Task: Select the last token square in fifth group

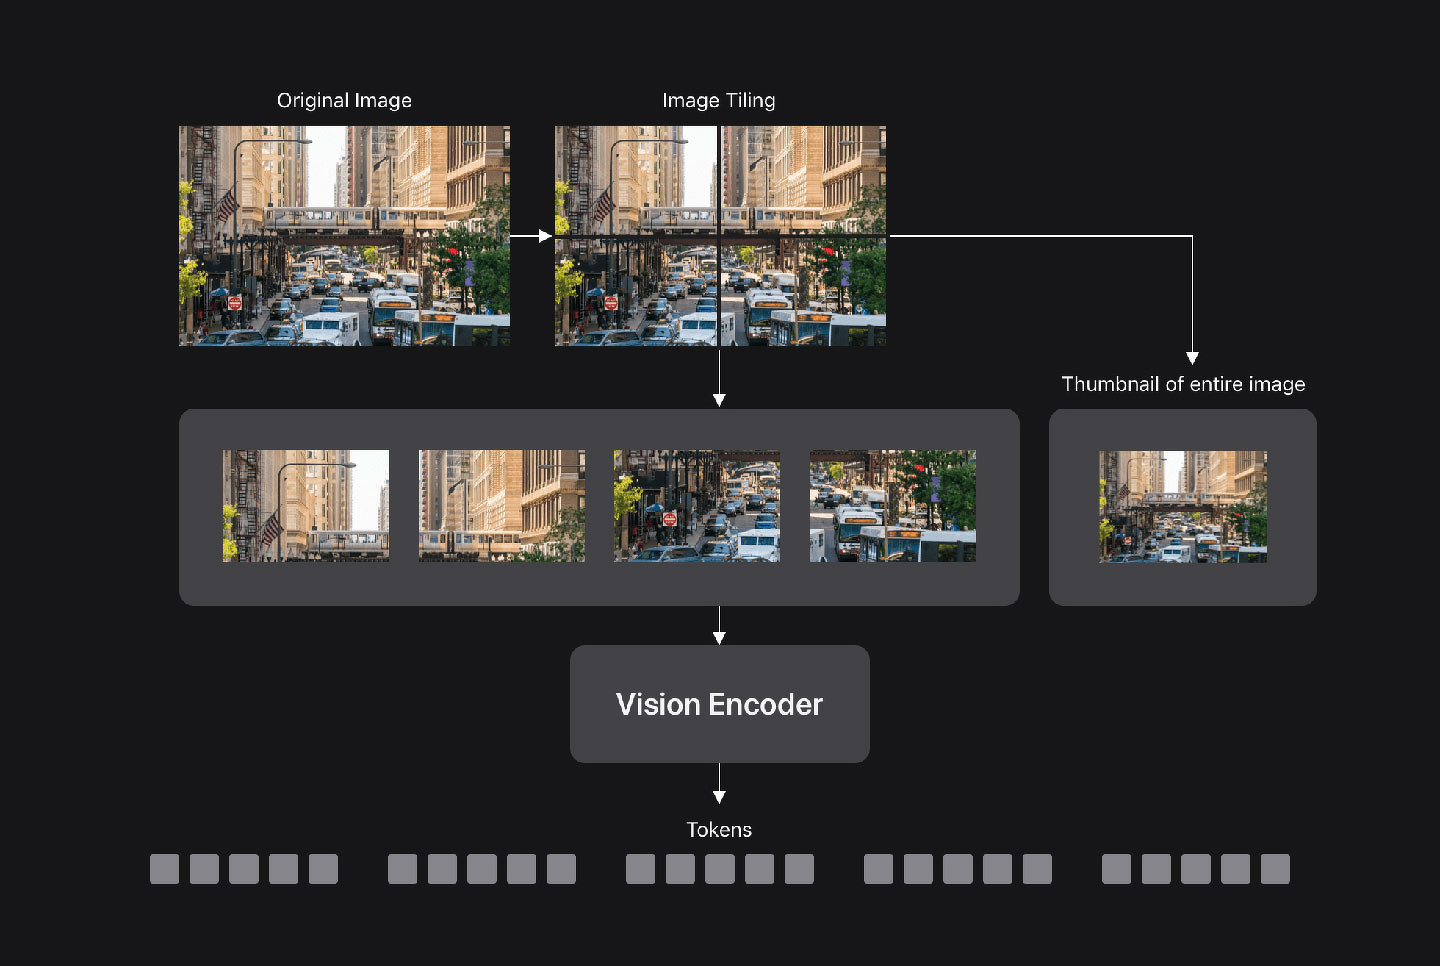Action: coord(1275,869)
